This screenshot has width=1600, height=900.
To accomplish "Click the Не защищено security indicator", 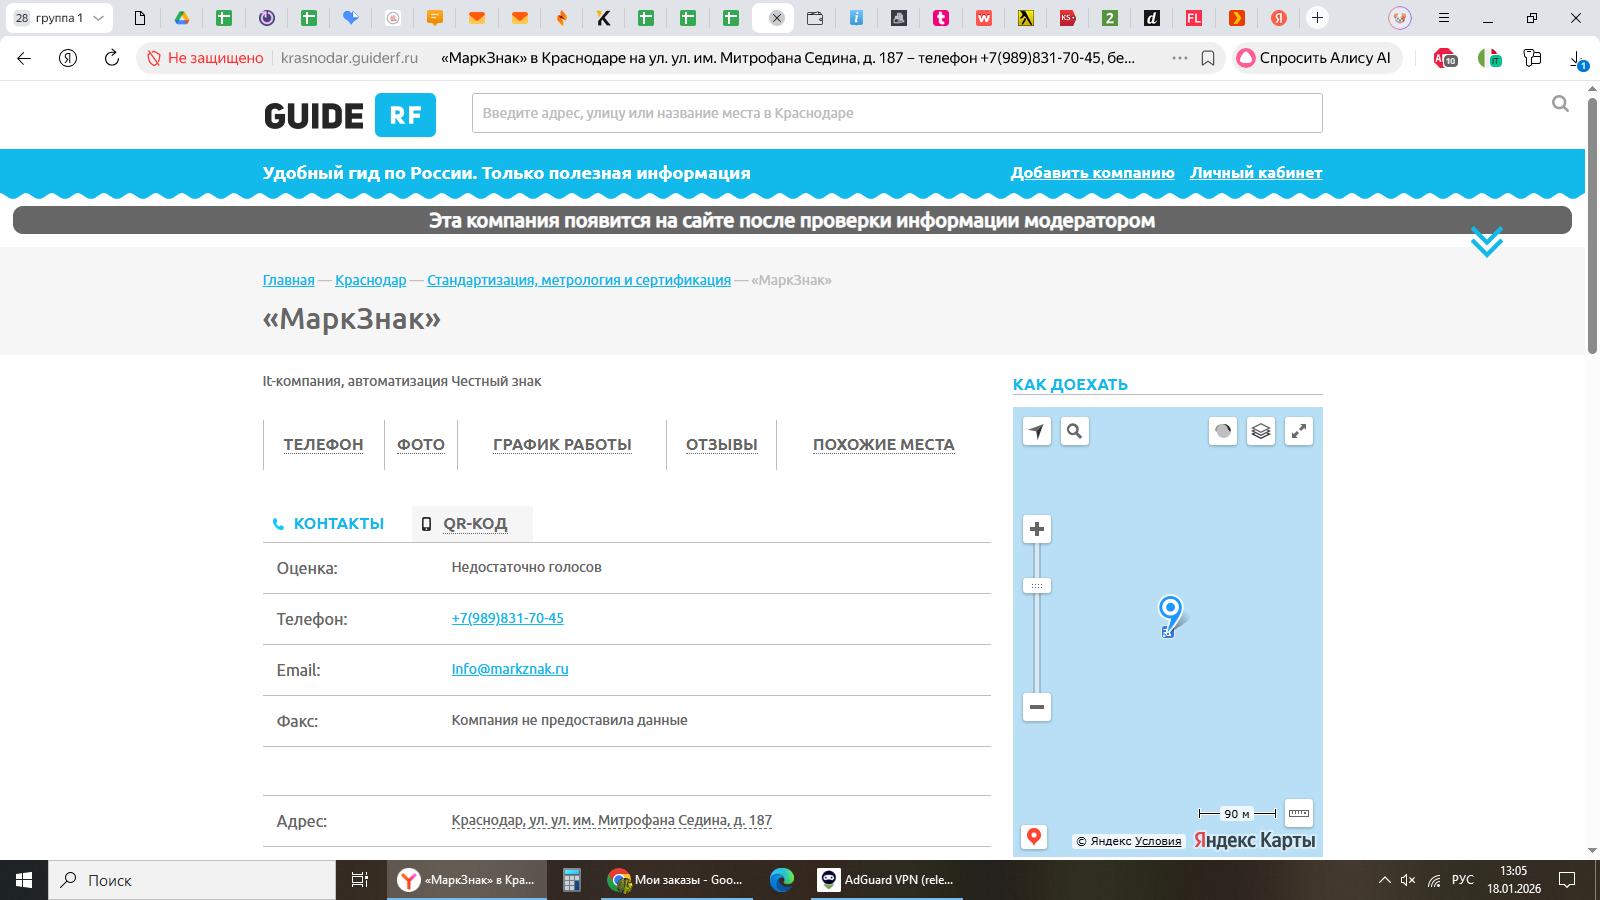I will [x=205, y=58].
